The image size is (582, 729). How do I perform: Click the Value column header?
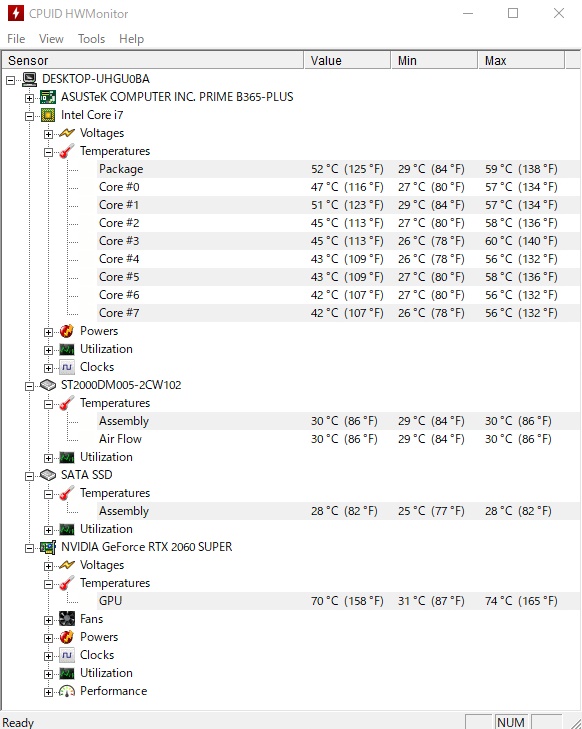[347, 60]
